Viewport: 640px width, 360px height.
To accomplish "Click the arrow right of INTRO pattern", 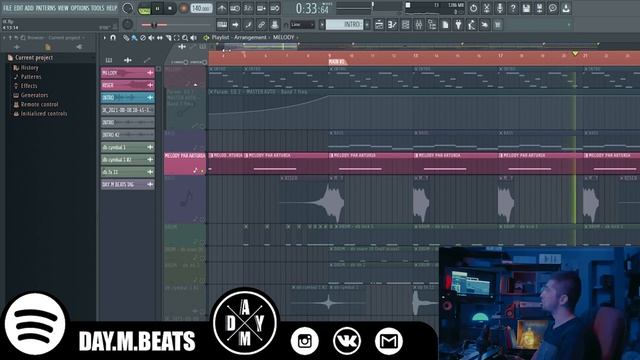I will pos(367,25).
